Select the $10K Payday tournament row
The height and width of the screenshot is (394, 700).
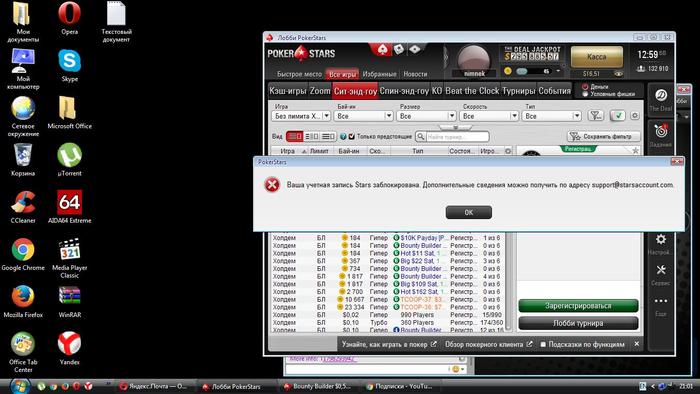click(388, 238)
